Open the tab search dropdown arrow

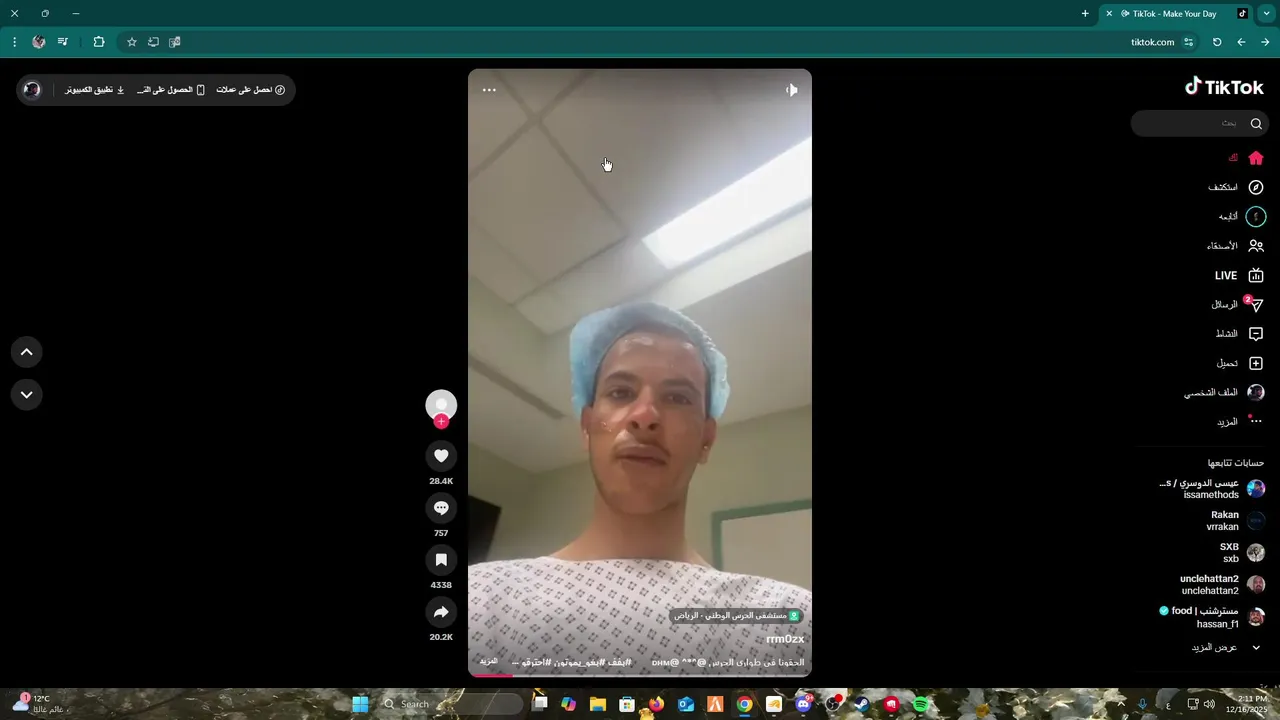(1267, 14)
